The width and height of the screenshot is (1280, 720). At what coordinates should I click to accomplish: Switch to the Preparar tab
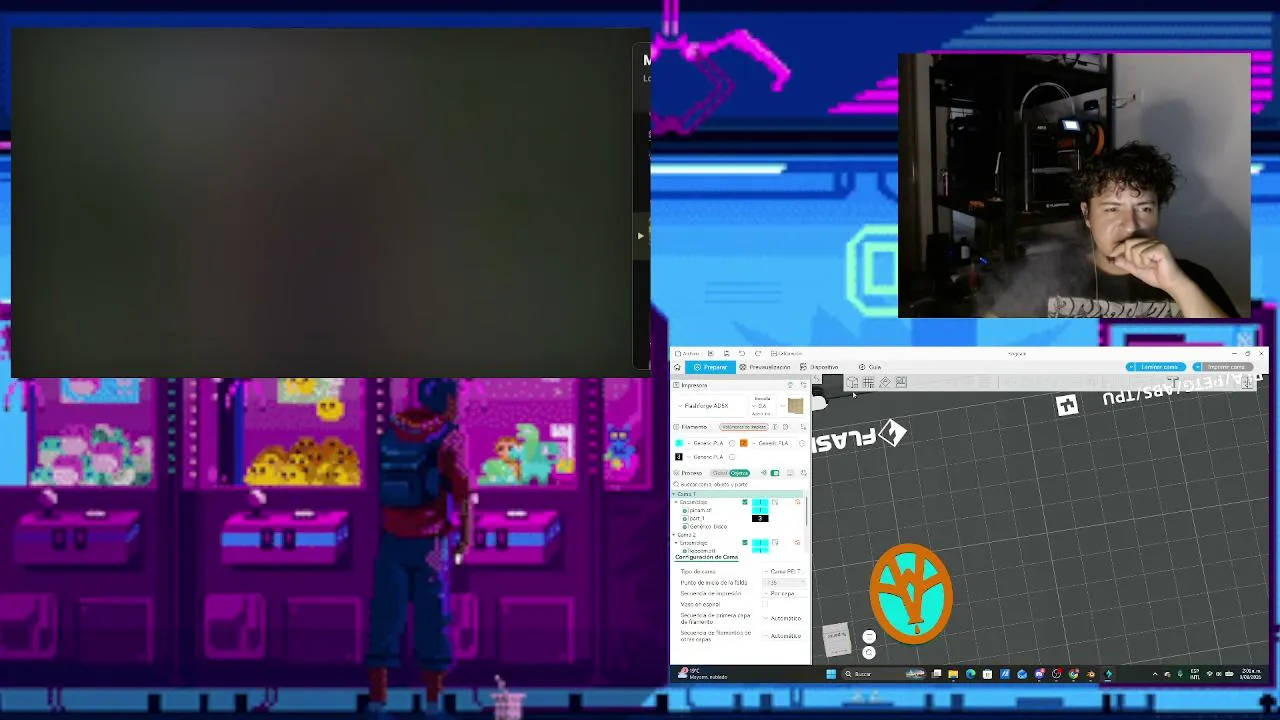point(711,367)
